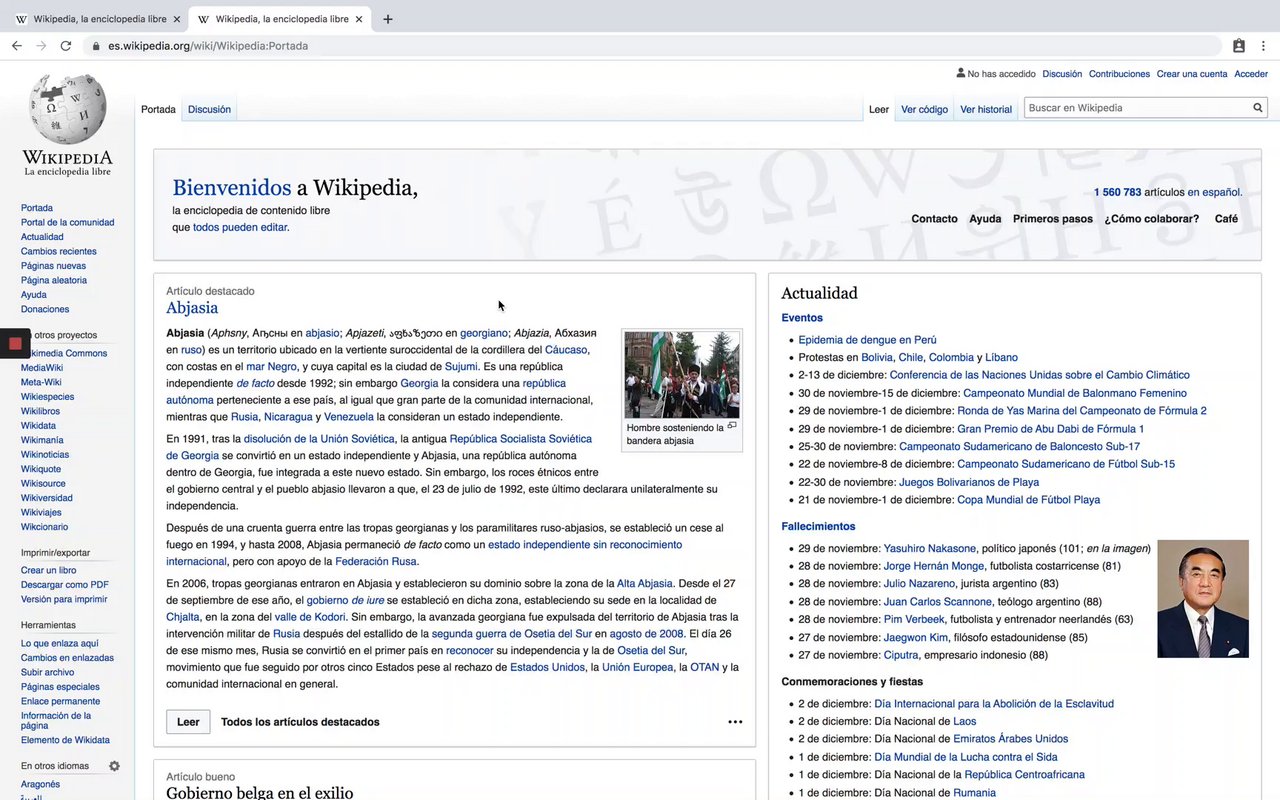The image size is (1280, 800).
Task: Click the red record button on the left edge
Action: pyautogui.click(x=15, y=343)
